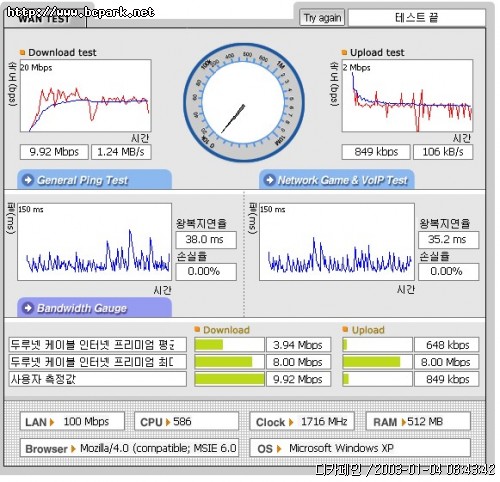
Task: Click the orange bullet beside Bandwidth Upload heading
Action: [x=345, y=330]
